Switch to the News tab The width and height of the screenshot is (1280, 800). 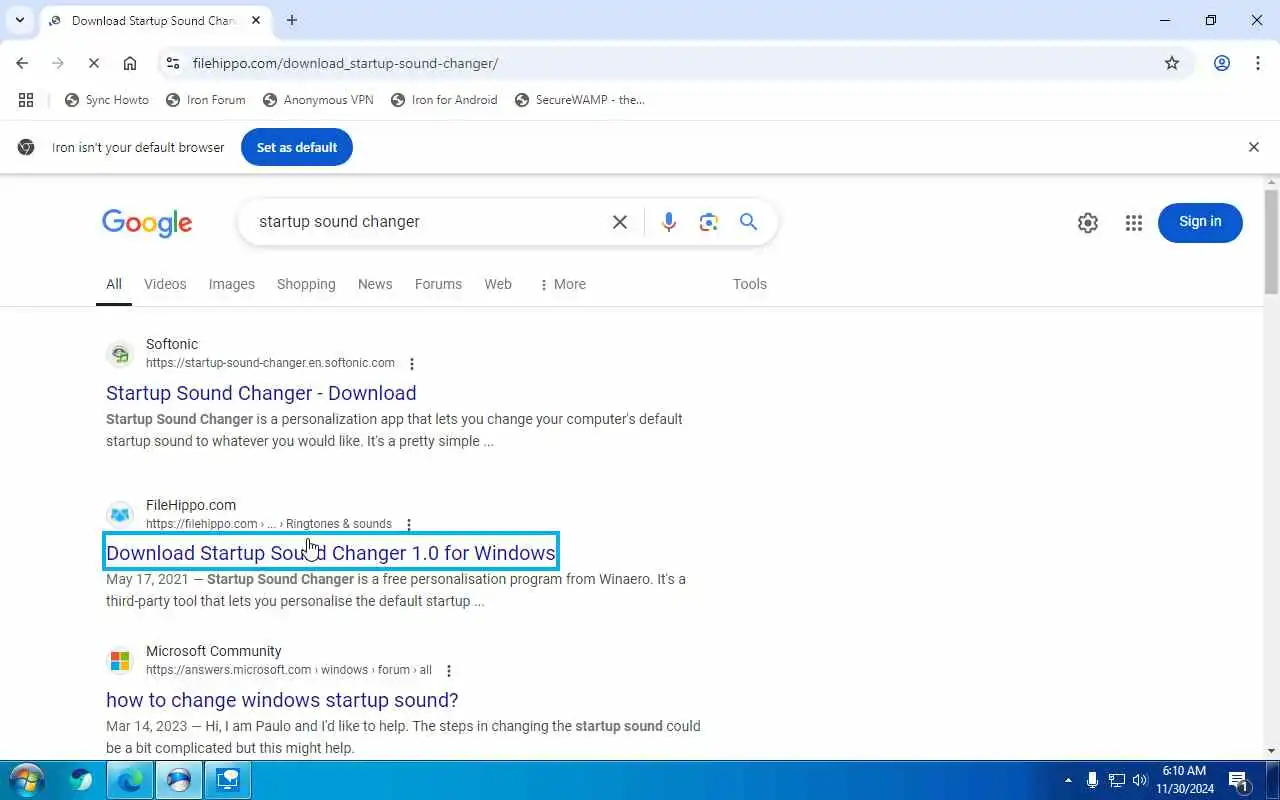pos(375,284)
